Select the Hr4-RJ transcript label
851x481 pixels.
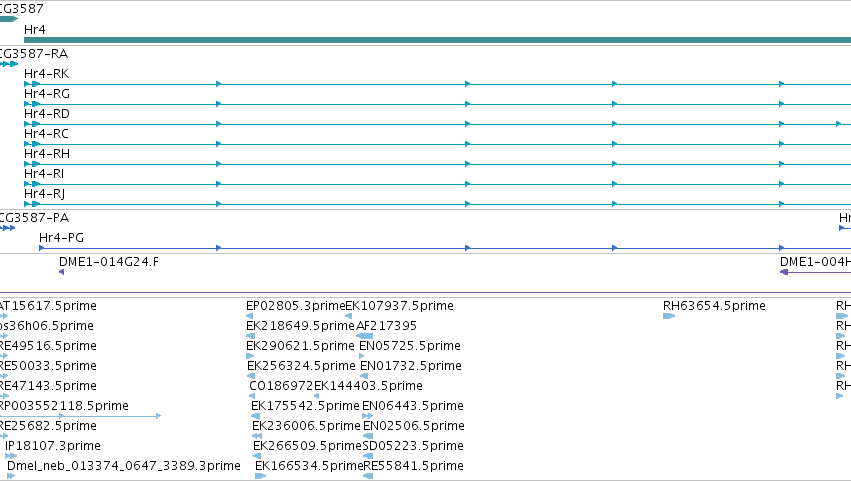point(45,194)
